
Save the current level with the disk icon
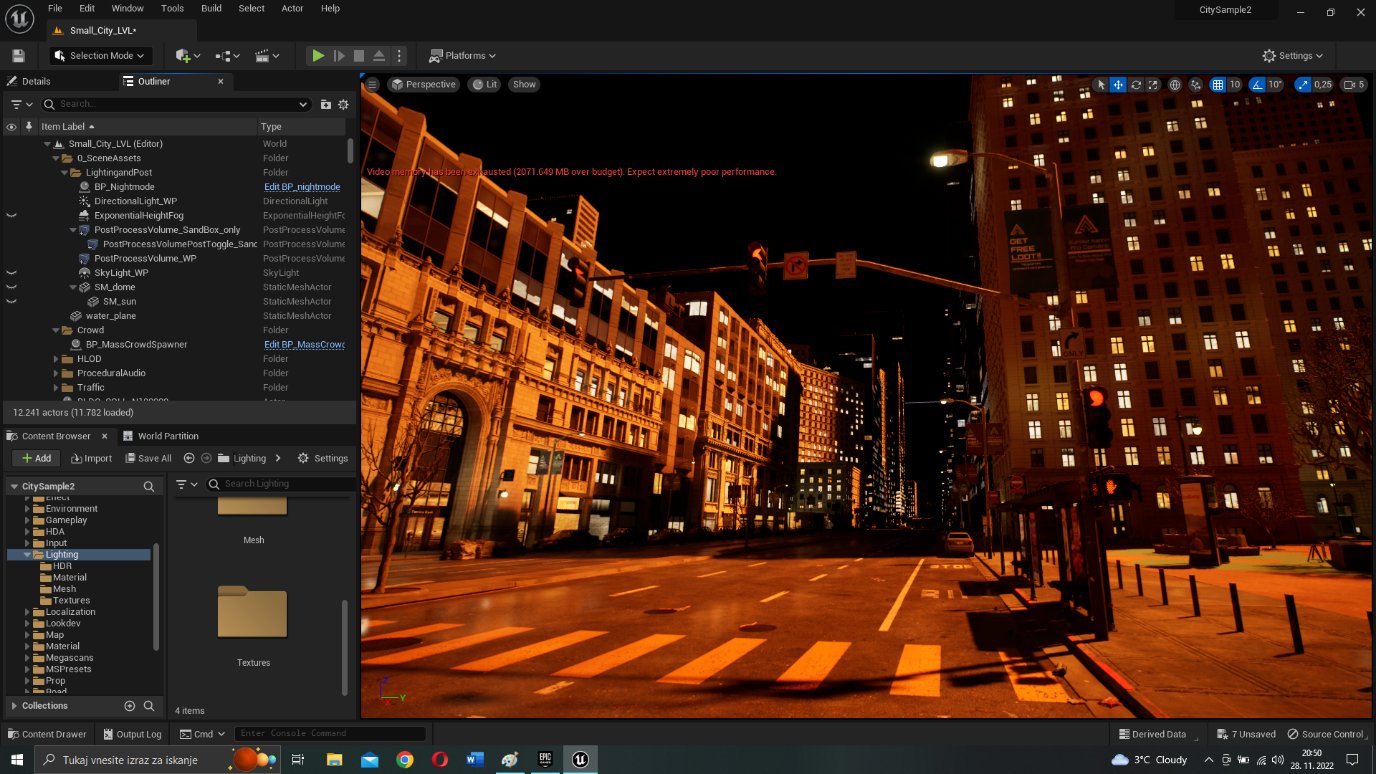point(18,56)
